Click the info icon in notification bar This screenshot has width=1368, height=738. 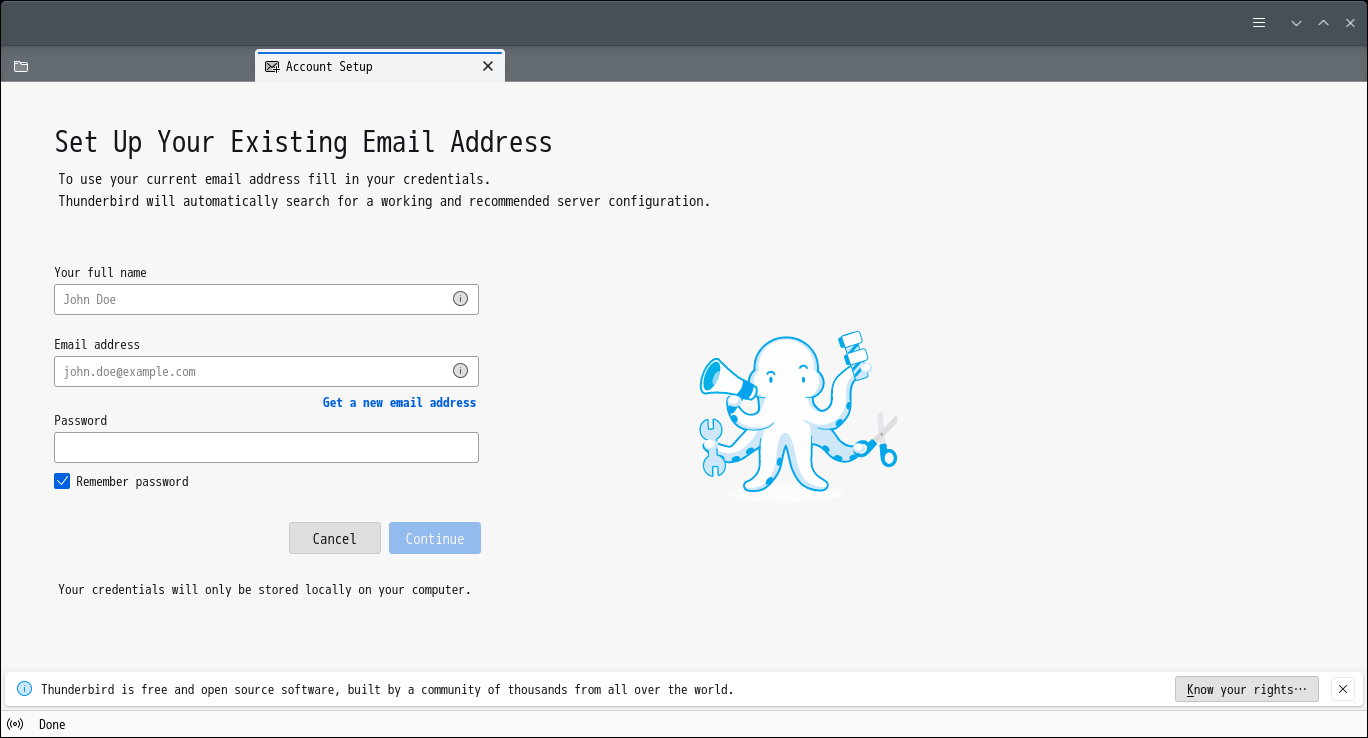[24, 689]
